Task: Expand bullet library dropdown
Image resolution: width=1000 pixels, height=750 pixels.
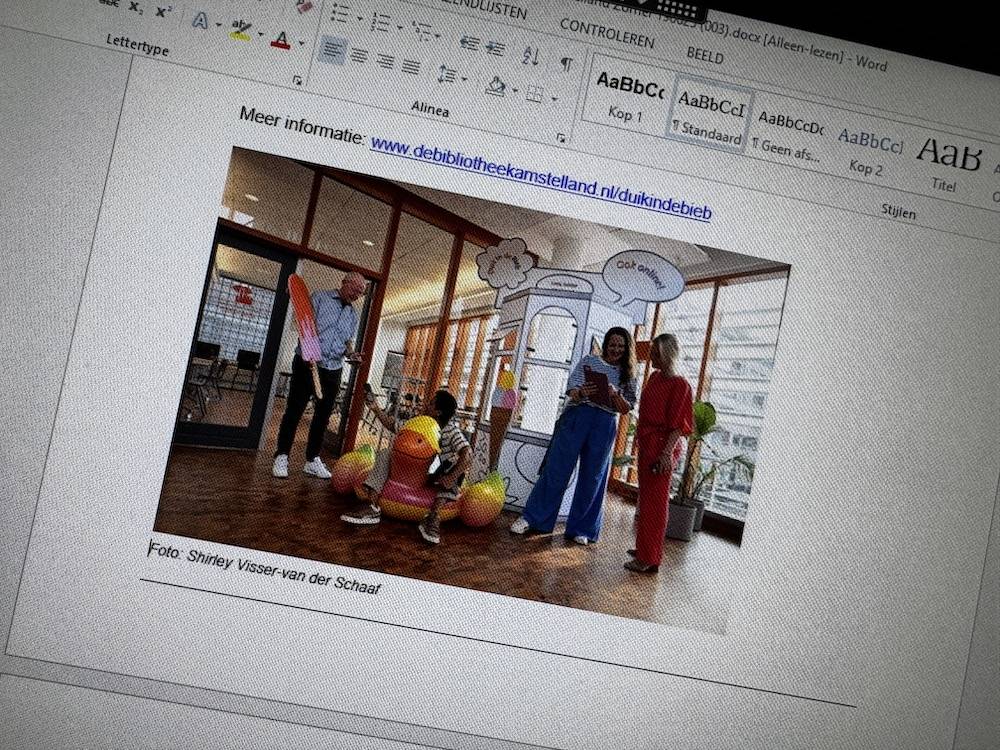Action: click(x=359, y=18)
